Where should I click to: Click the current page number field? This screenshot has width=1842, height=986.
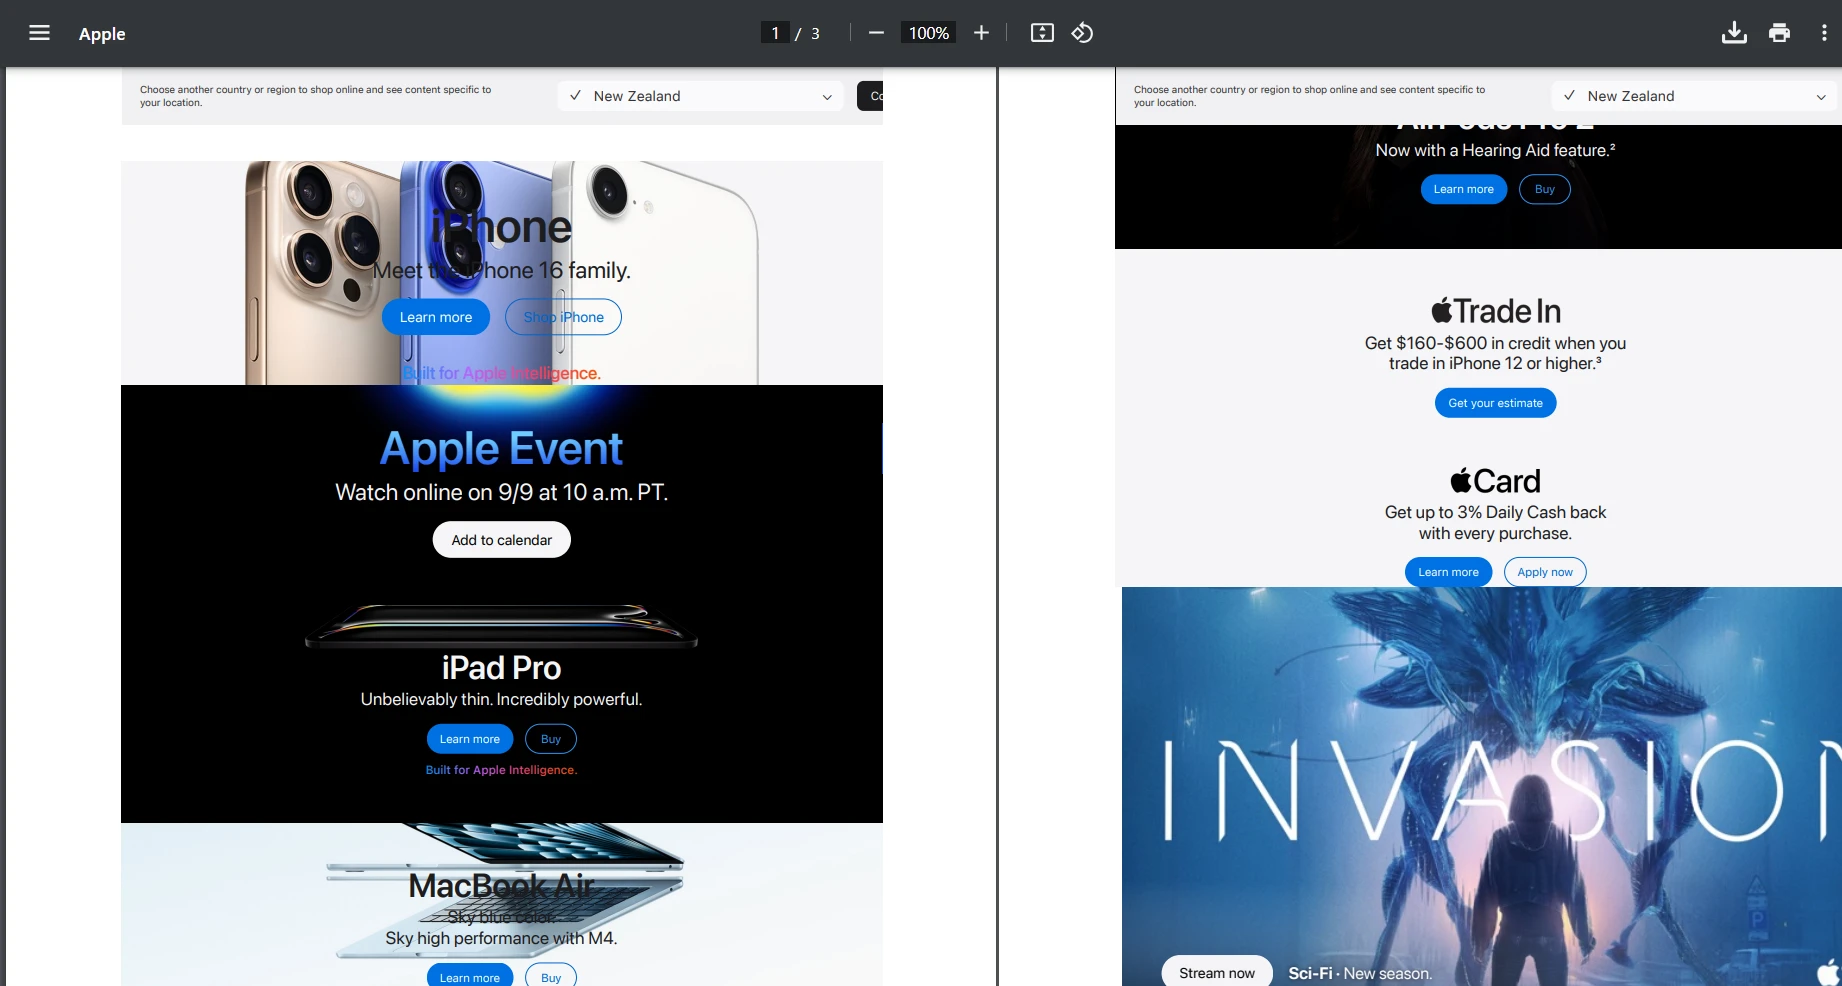[x=775, y=33]
